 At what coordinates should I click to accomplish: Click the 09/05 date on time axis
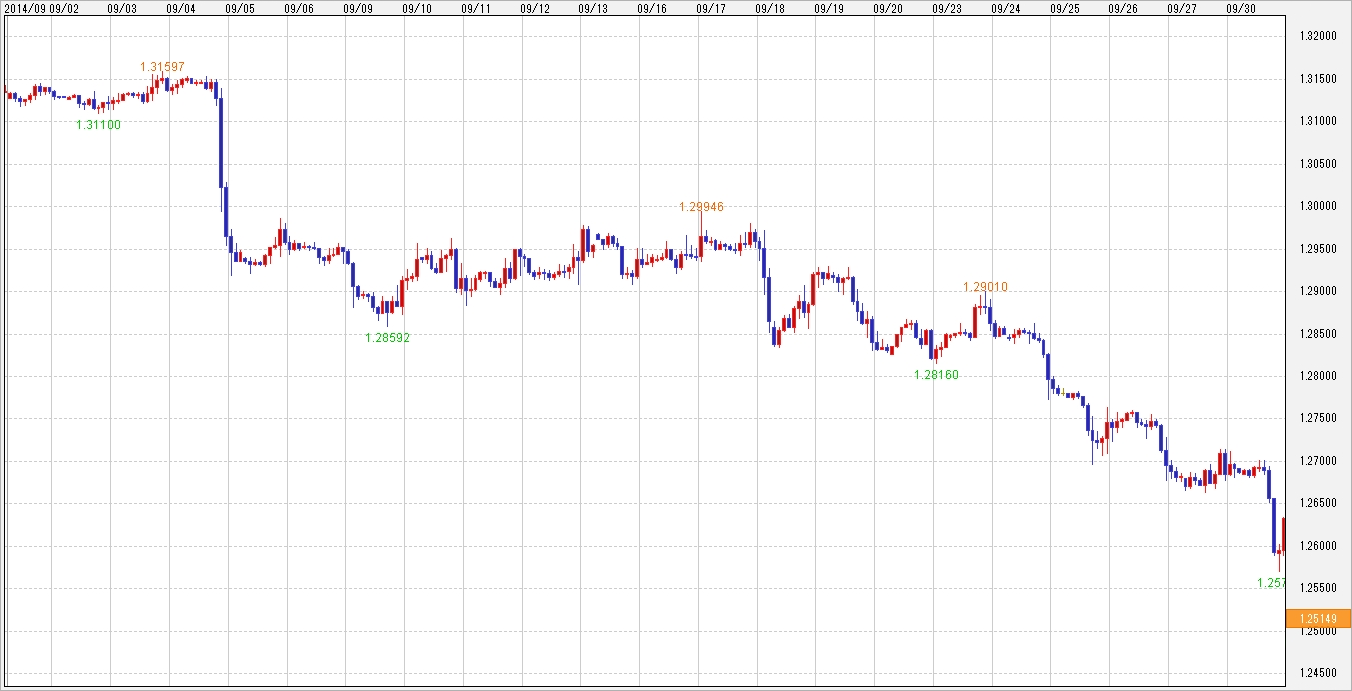coord(240,8)
